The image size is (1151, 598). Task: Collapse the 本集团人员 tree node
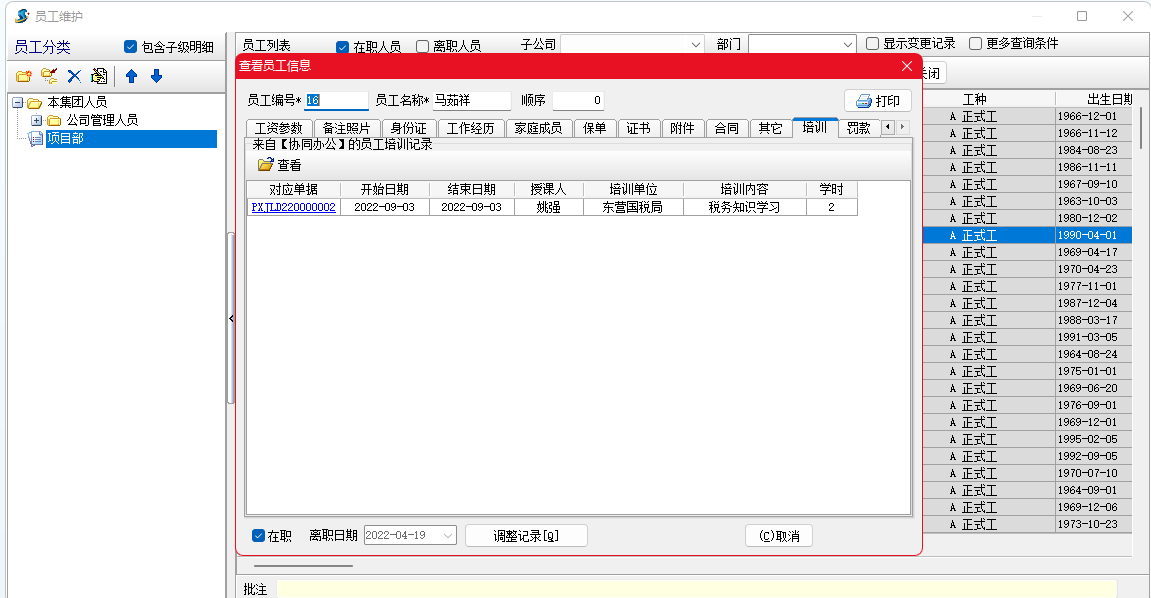click(x=18, y=102)
